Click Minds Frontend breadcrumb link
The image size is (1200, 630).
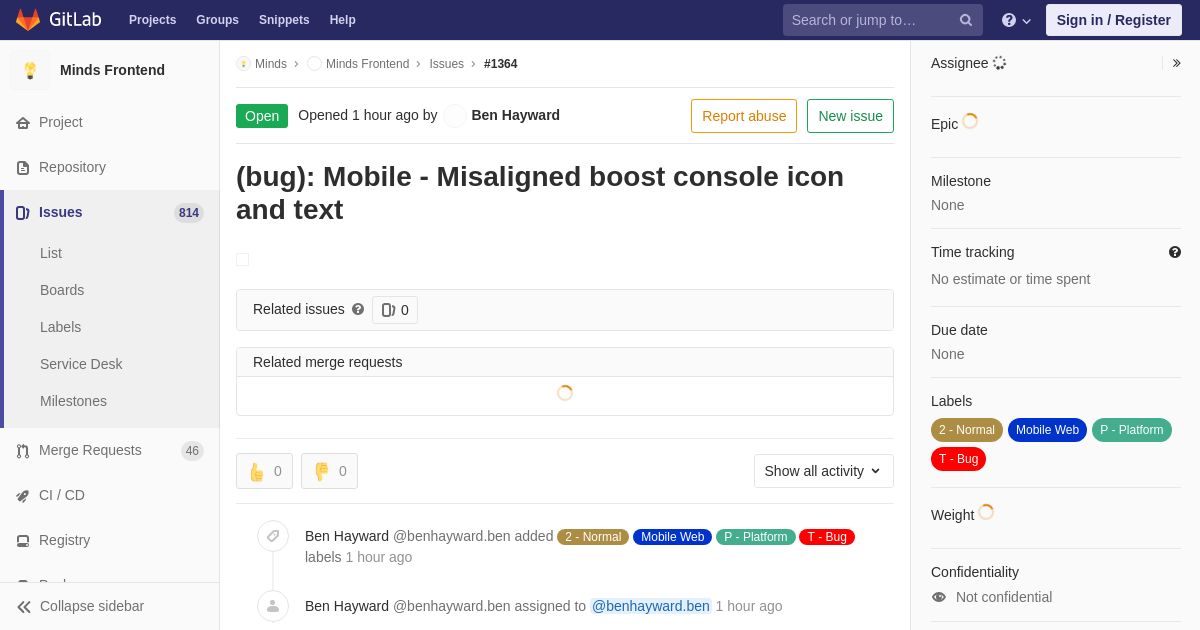tap(367, 64)
